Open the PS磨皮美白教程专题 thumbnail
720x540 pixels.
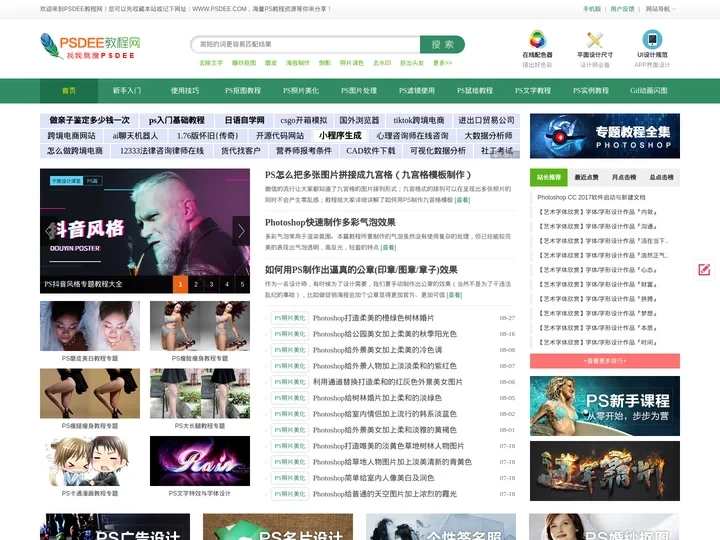[x=90, y=326]
